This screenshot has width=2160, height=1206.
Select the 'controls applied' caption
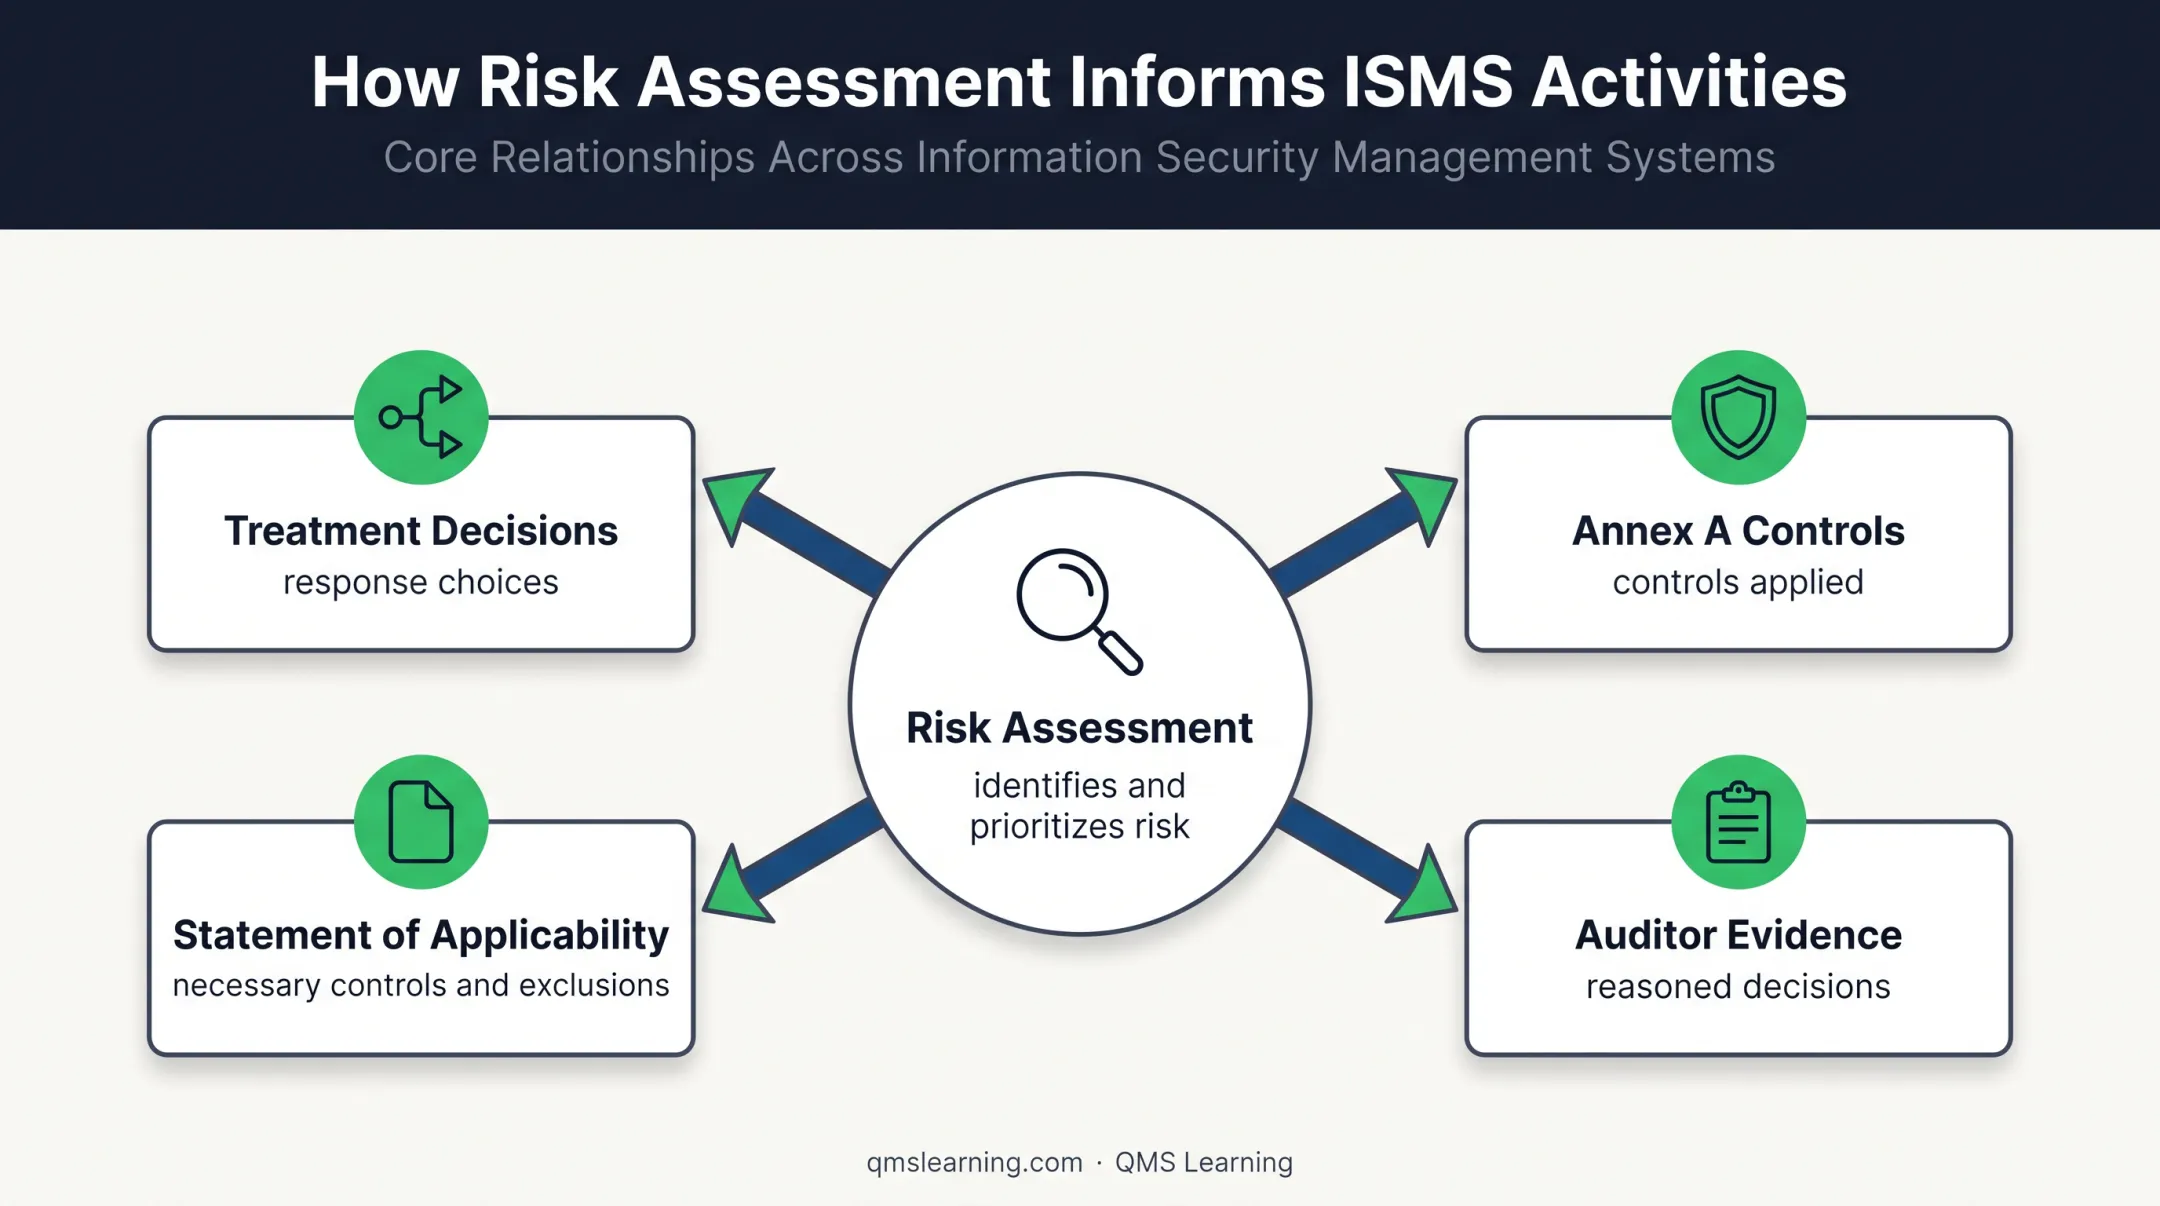[x=1738, y=582]
